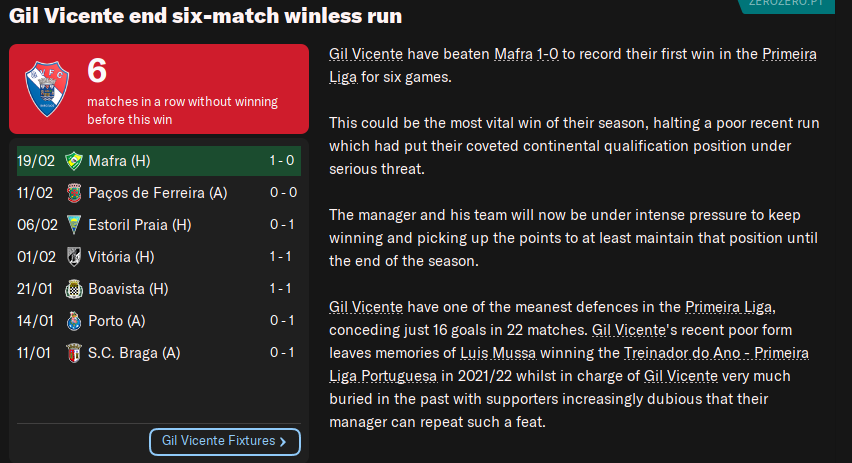Open the Gil Vicente Fixtures button
This screenshot has width=852, height=463.
tap(225, 441)
